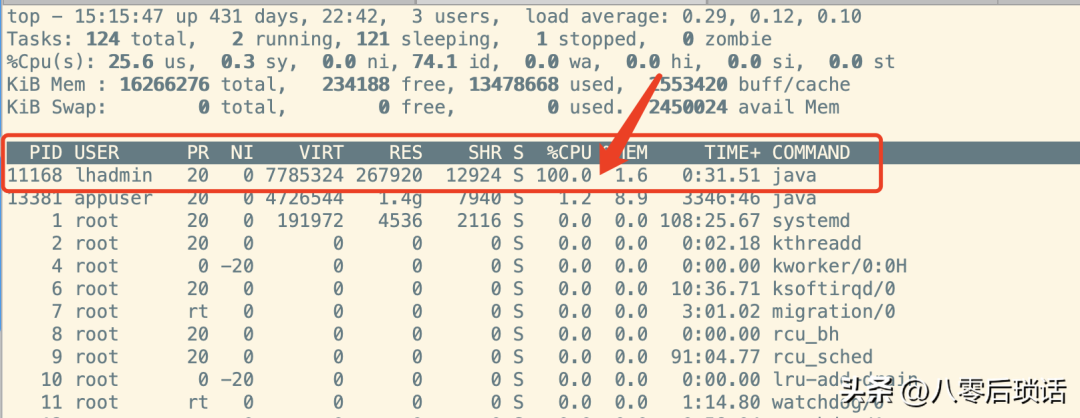Click the 191972 VIRT value for systemd
The height and width of the screenshot is (418, 1080).
click(x=310, y=221)
